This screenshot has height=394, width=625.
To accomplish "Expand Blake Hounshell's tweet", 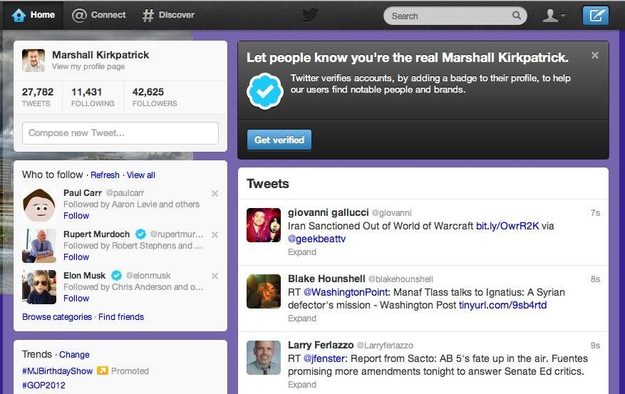I will coord(302,319).
